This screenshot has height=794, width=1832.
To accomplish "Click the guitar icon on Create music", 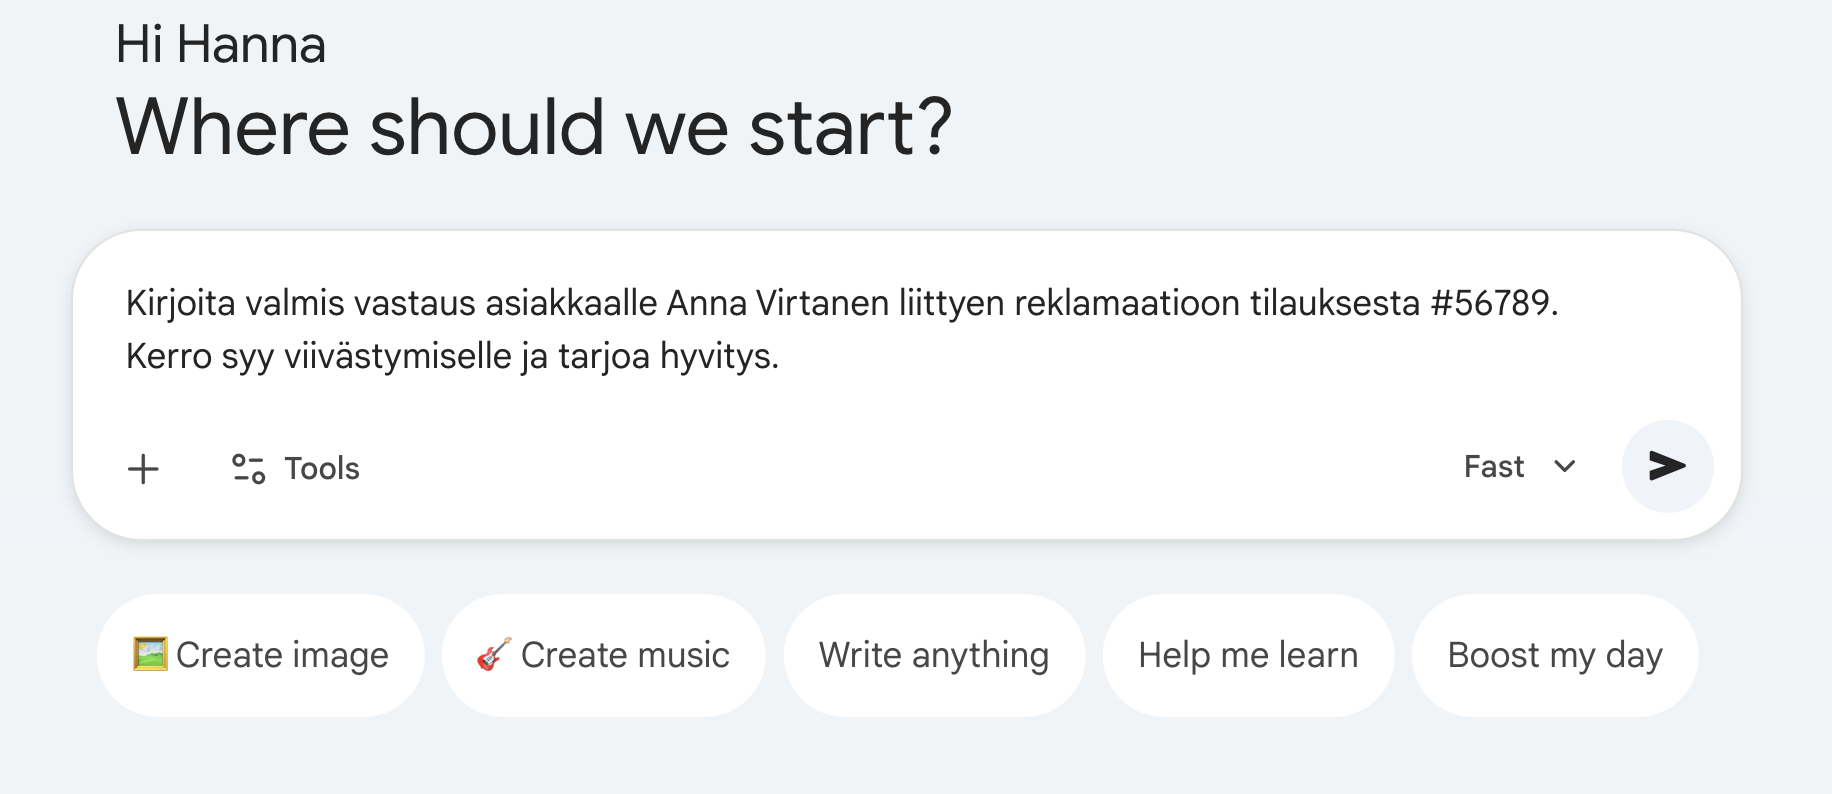I will pos(494,655).
